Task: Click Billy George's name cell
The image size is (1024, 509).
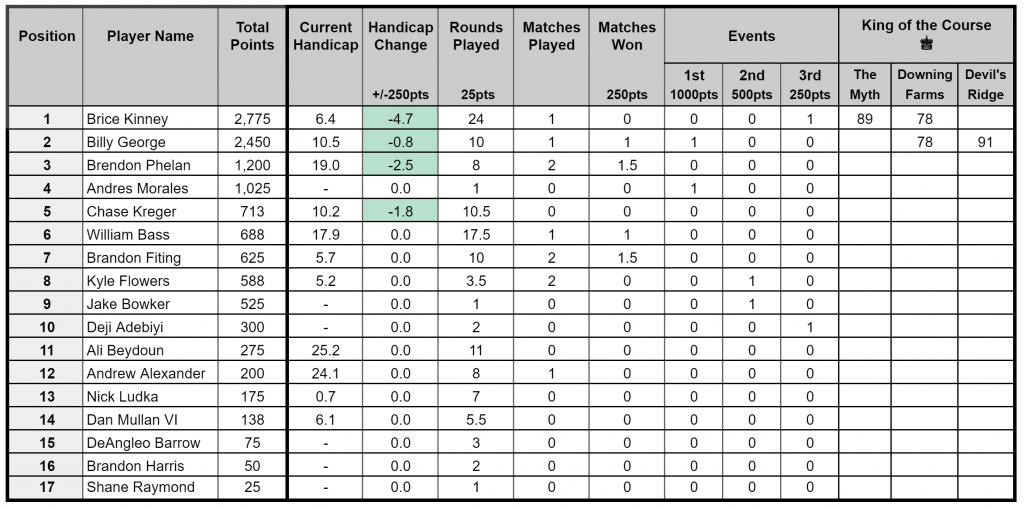Action: (150, 142)
